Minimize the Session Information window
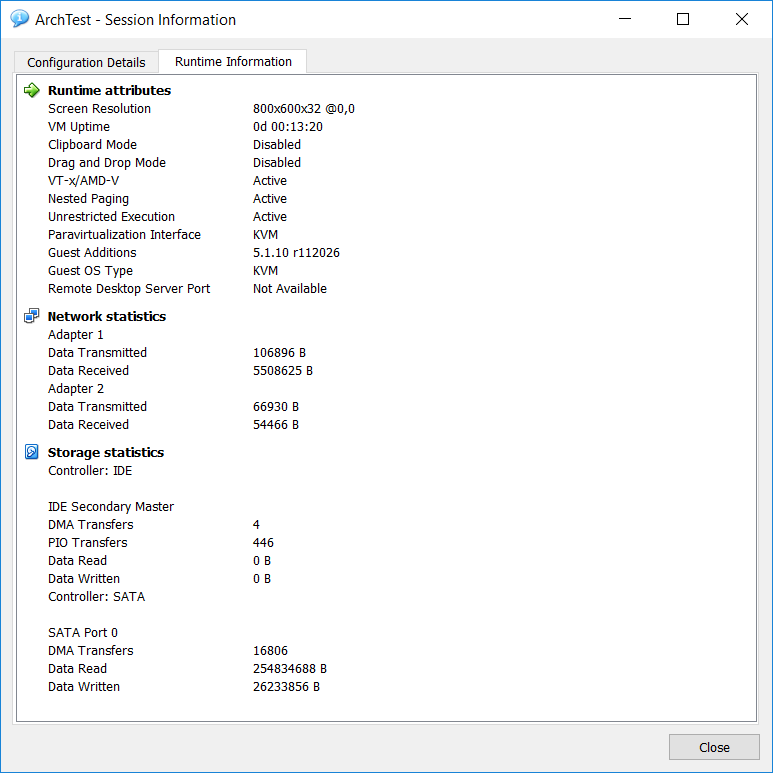This screenshot has width=773, height=773. pos(625,19)
